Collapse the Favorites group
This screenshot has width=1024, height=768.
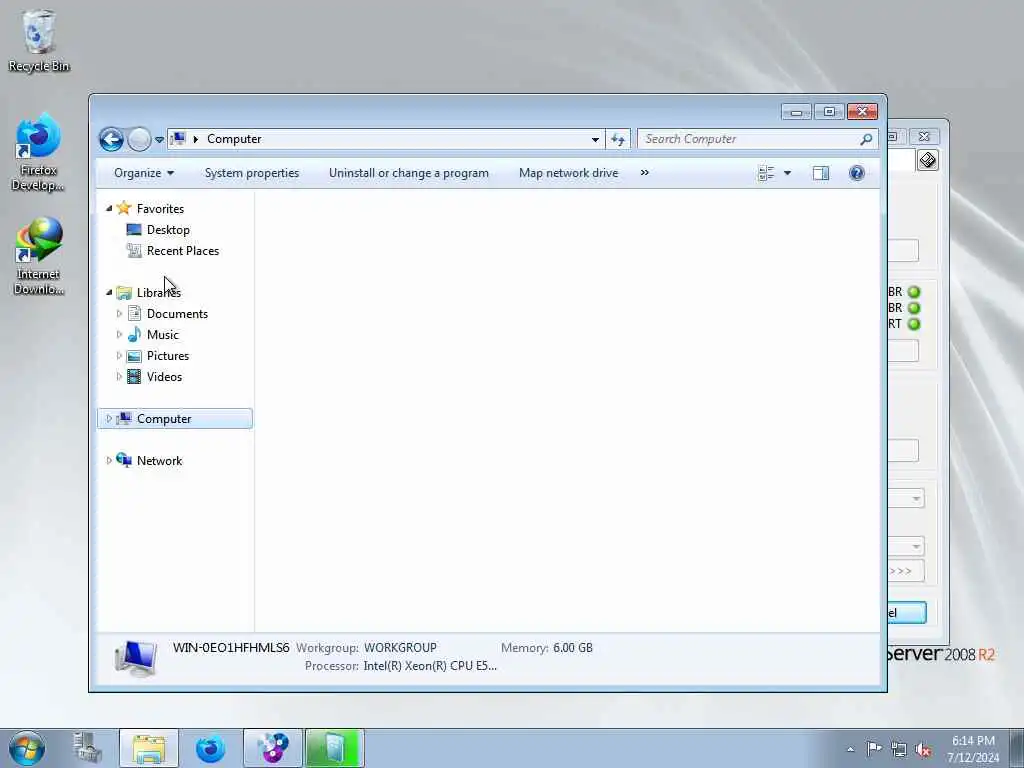(109, 208)
